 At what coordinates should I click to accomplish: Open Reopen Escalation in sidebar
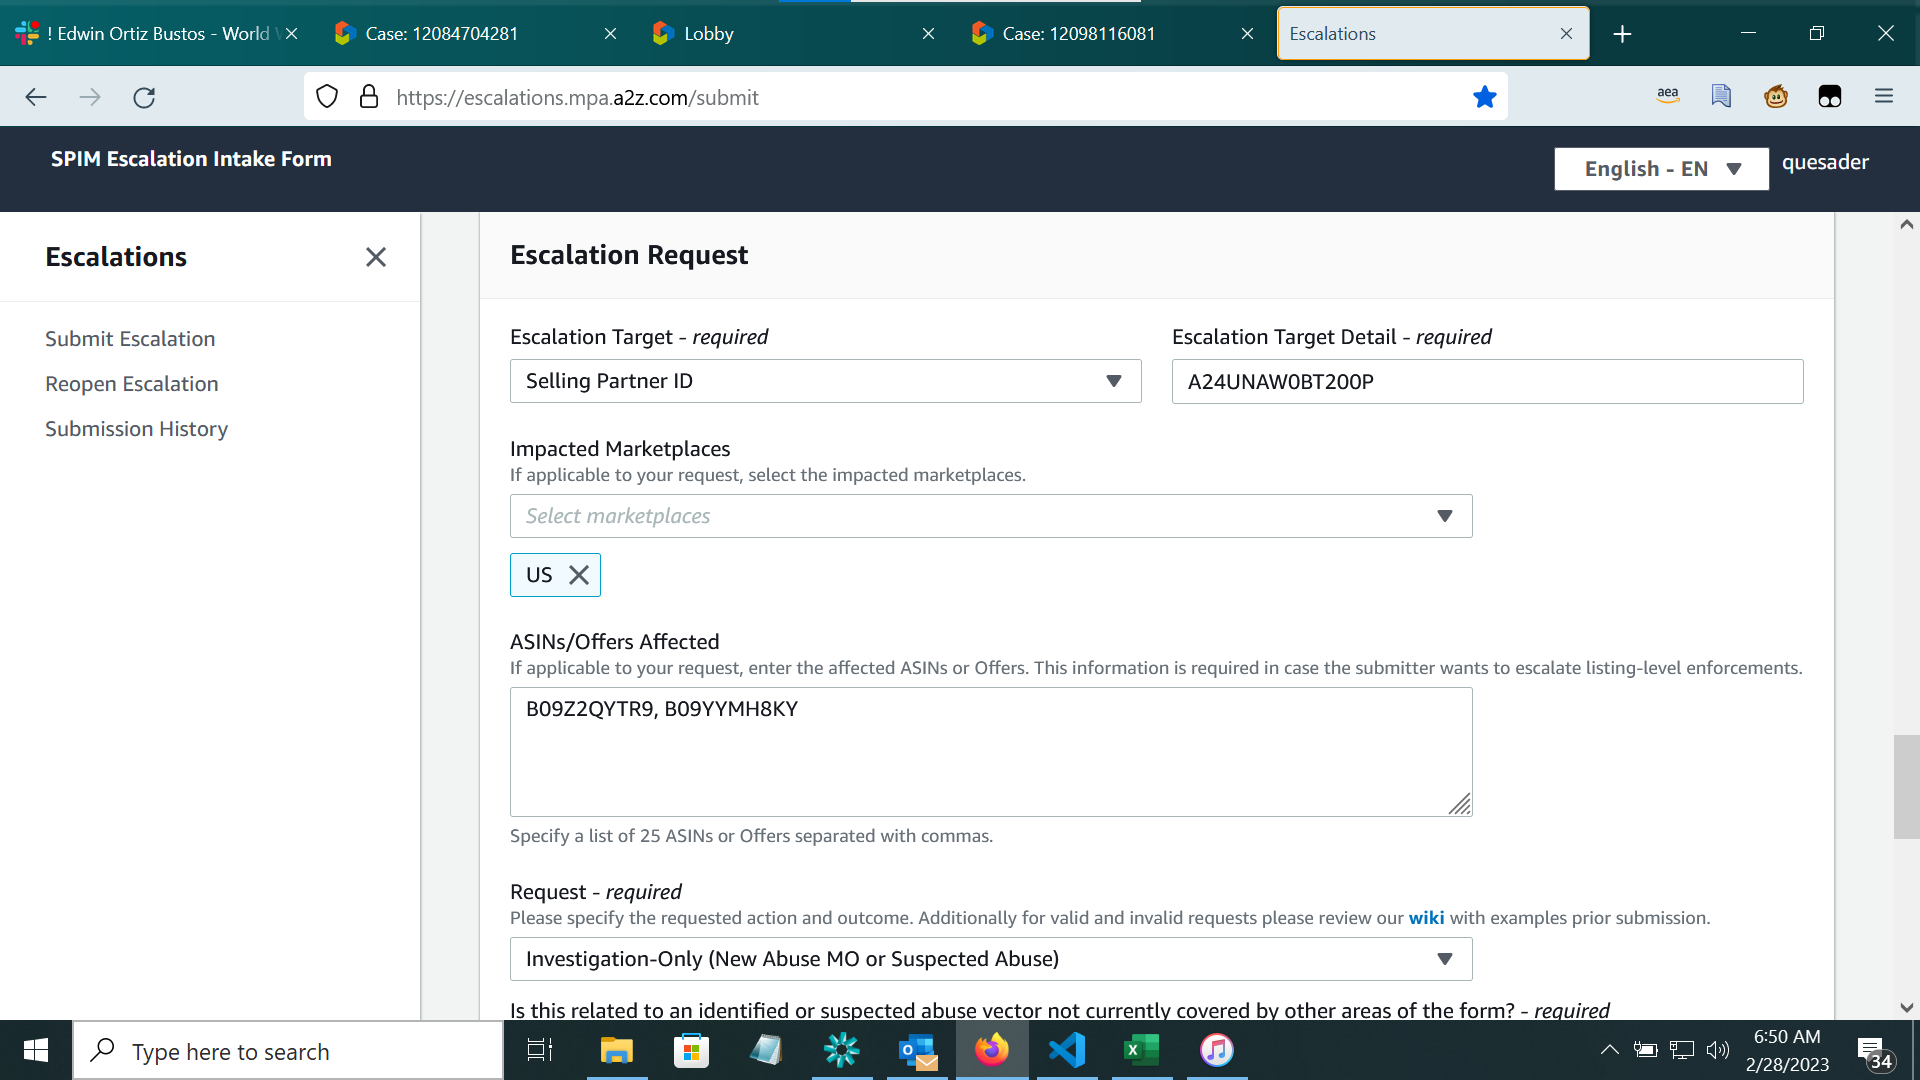(x=132, y=384)
